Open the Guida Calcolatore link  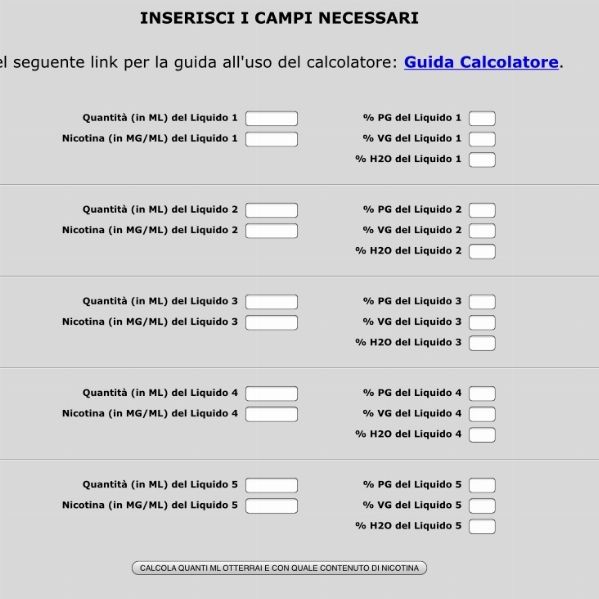(x=481, y=62)
